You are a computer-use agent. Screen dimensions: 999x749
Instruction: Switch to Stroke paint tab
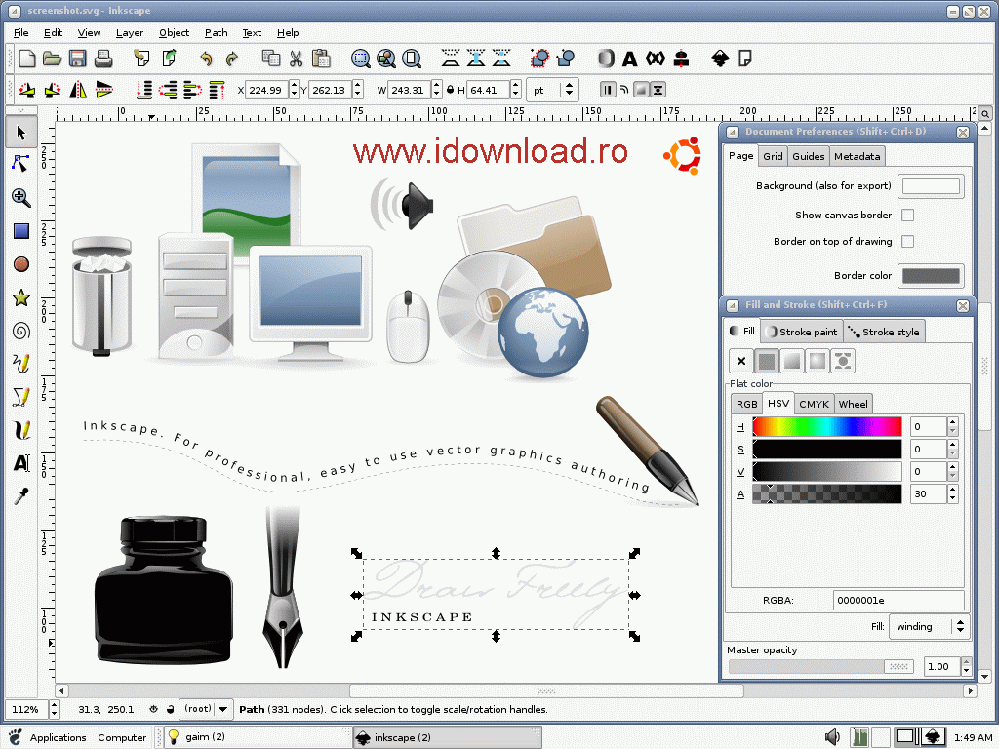coord(802,331)
